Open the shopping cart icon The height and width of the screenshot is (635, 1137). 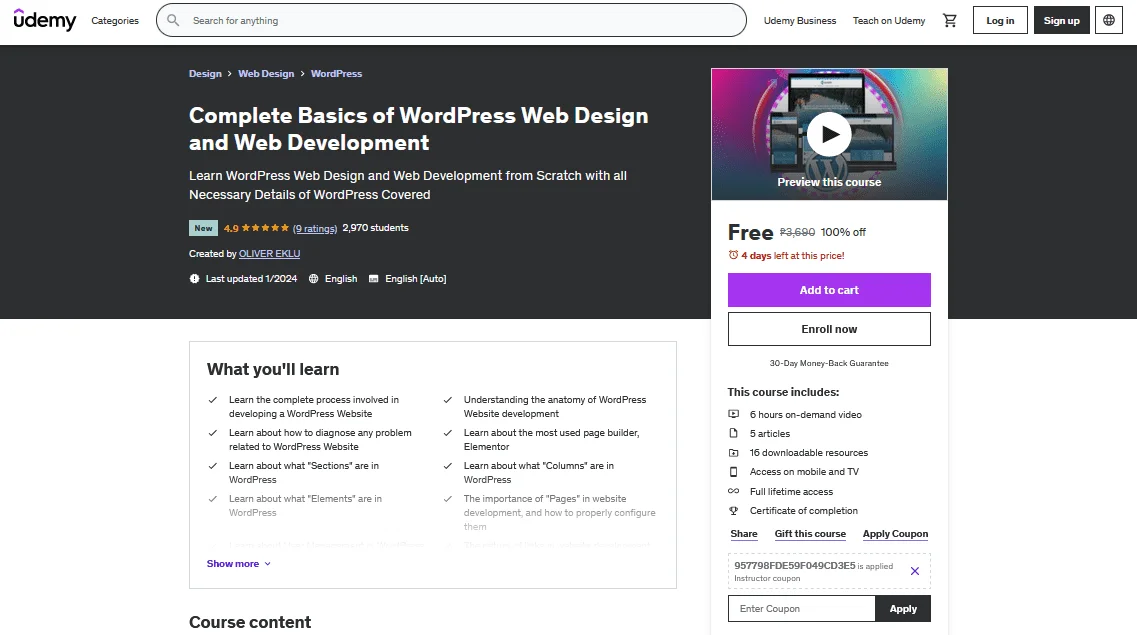(x=949, y=20)
